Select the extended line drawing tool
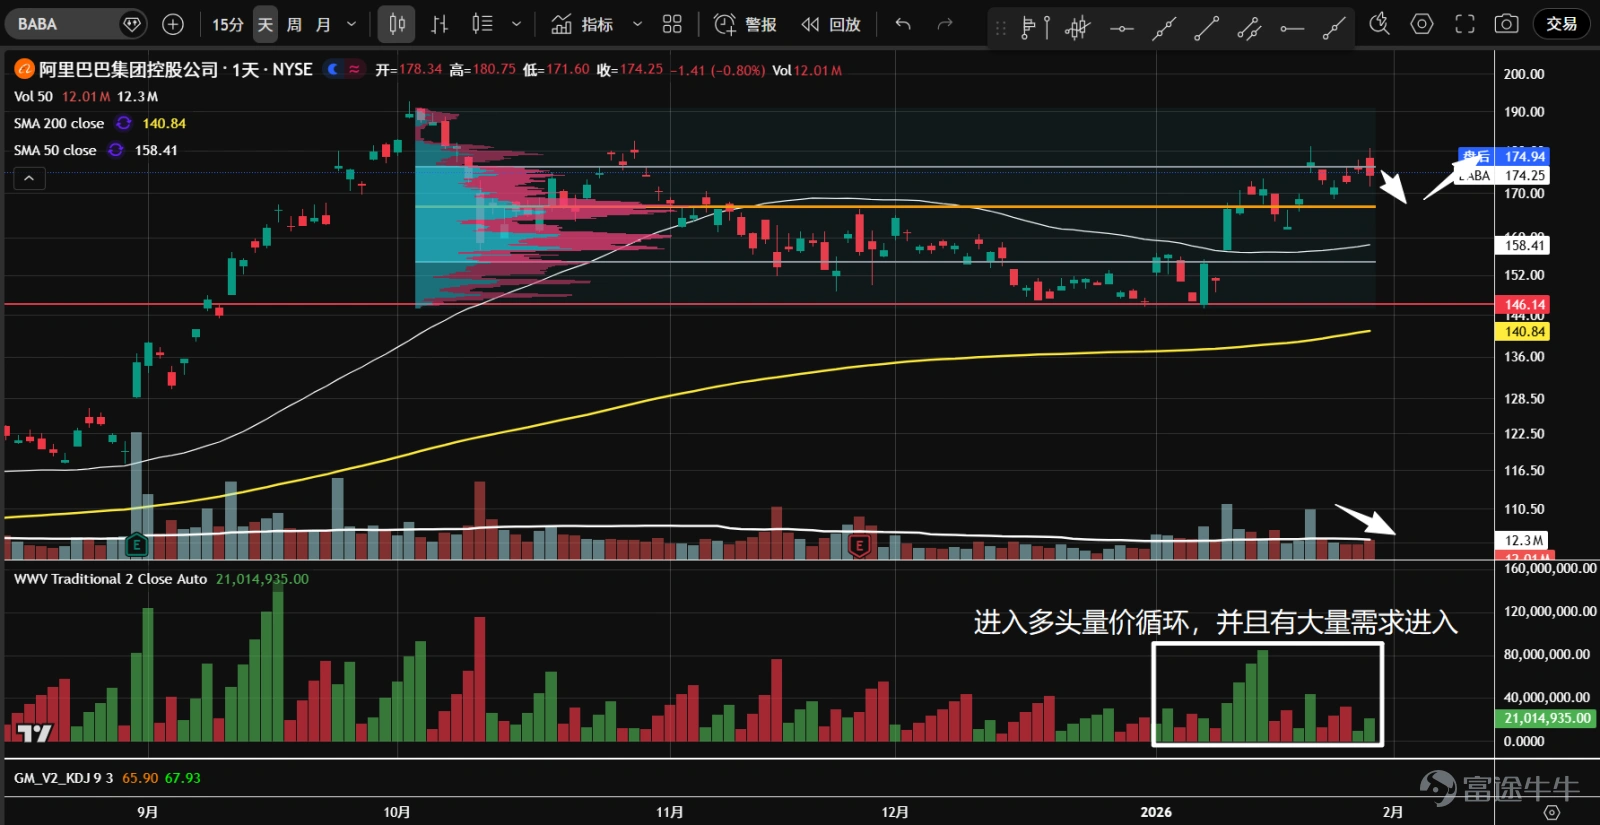The width and height of the screenshot is (1600, 825). click(1163, 28)
